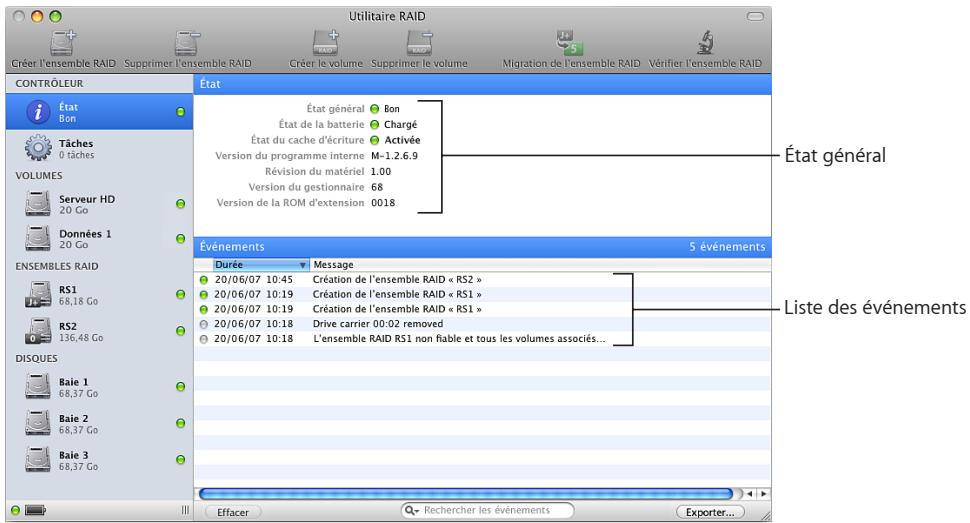
Task: Click magnifier icon in event search field
Action: point(411,511)
